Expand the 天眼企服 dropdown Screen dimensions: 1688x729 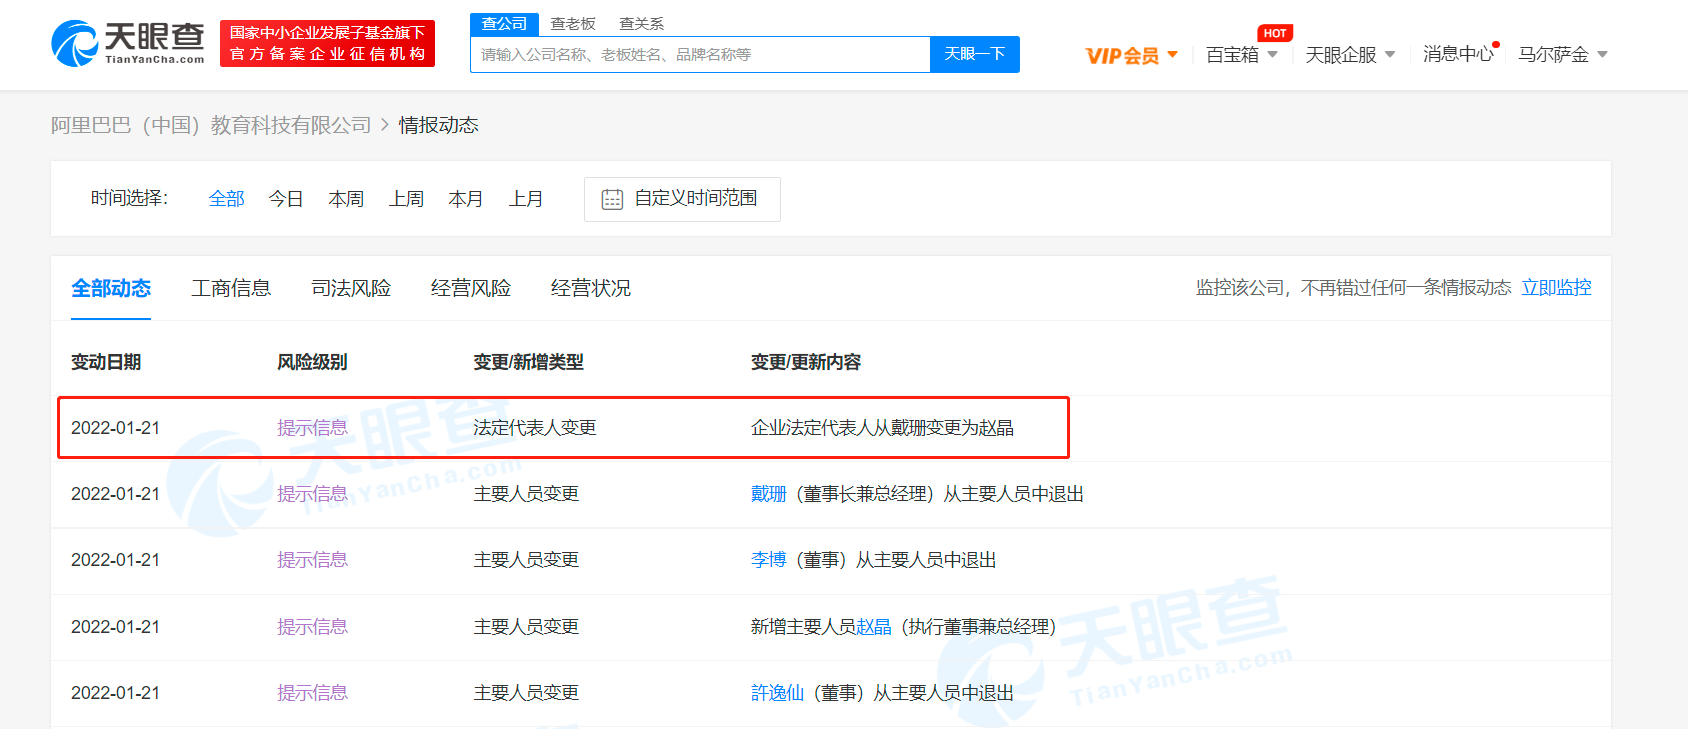[1349, 55]
